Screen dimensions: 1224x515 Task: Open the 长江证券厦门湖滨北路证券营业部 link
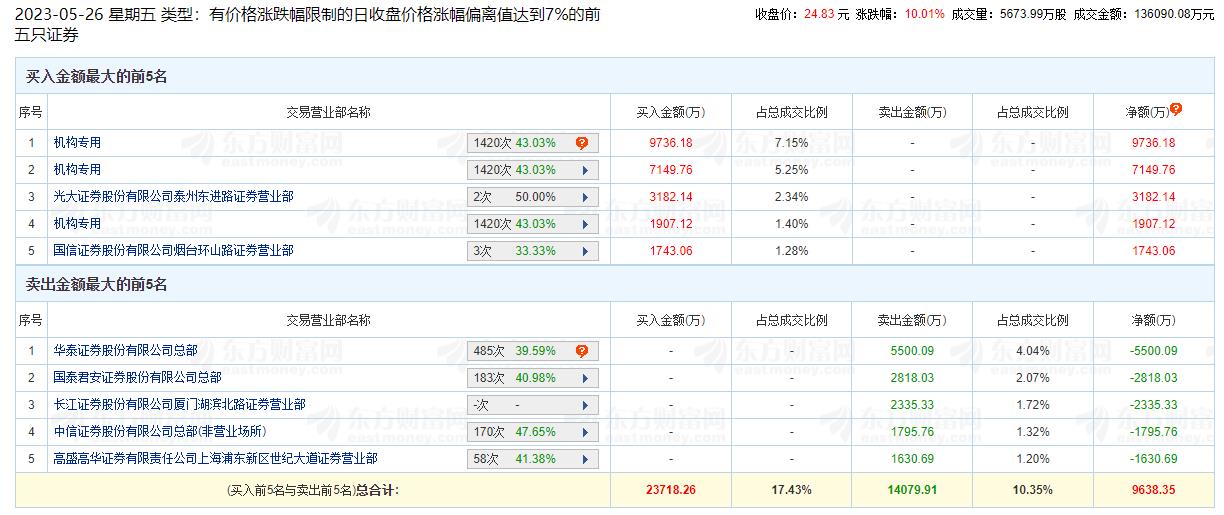[x=179, y=405]
